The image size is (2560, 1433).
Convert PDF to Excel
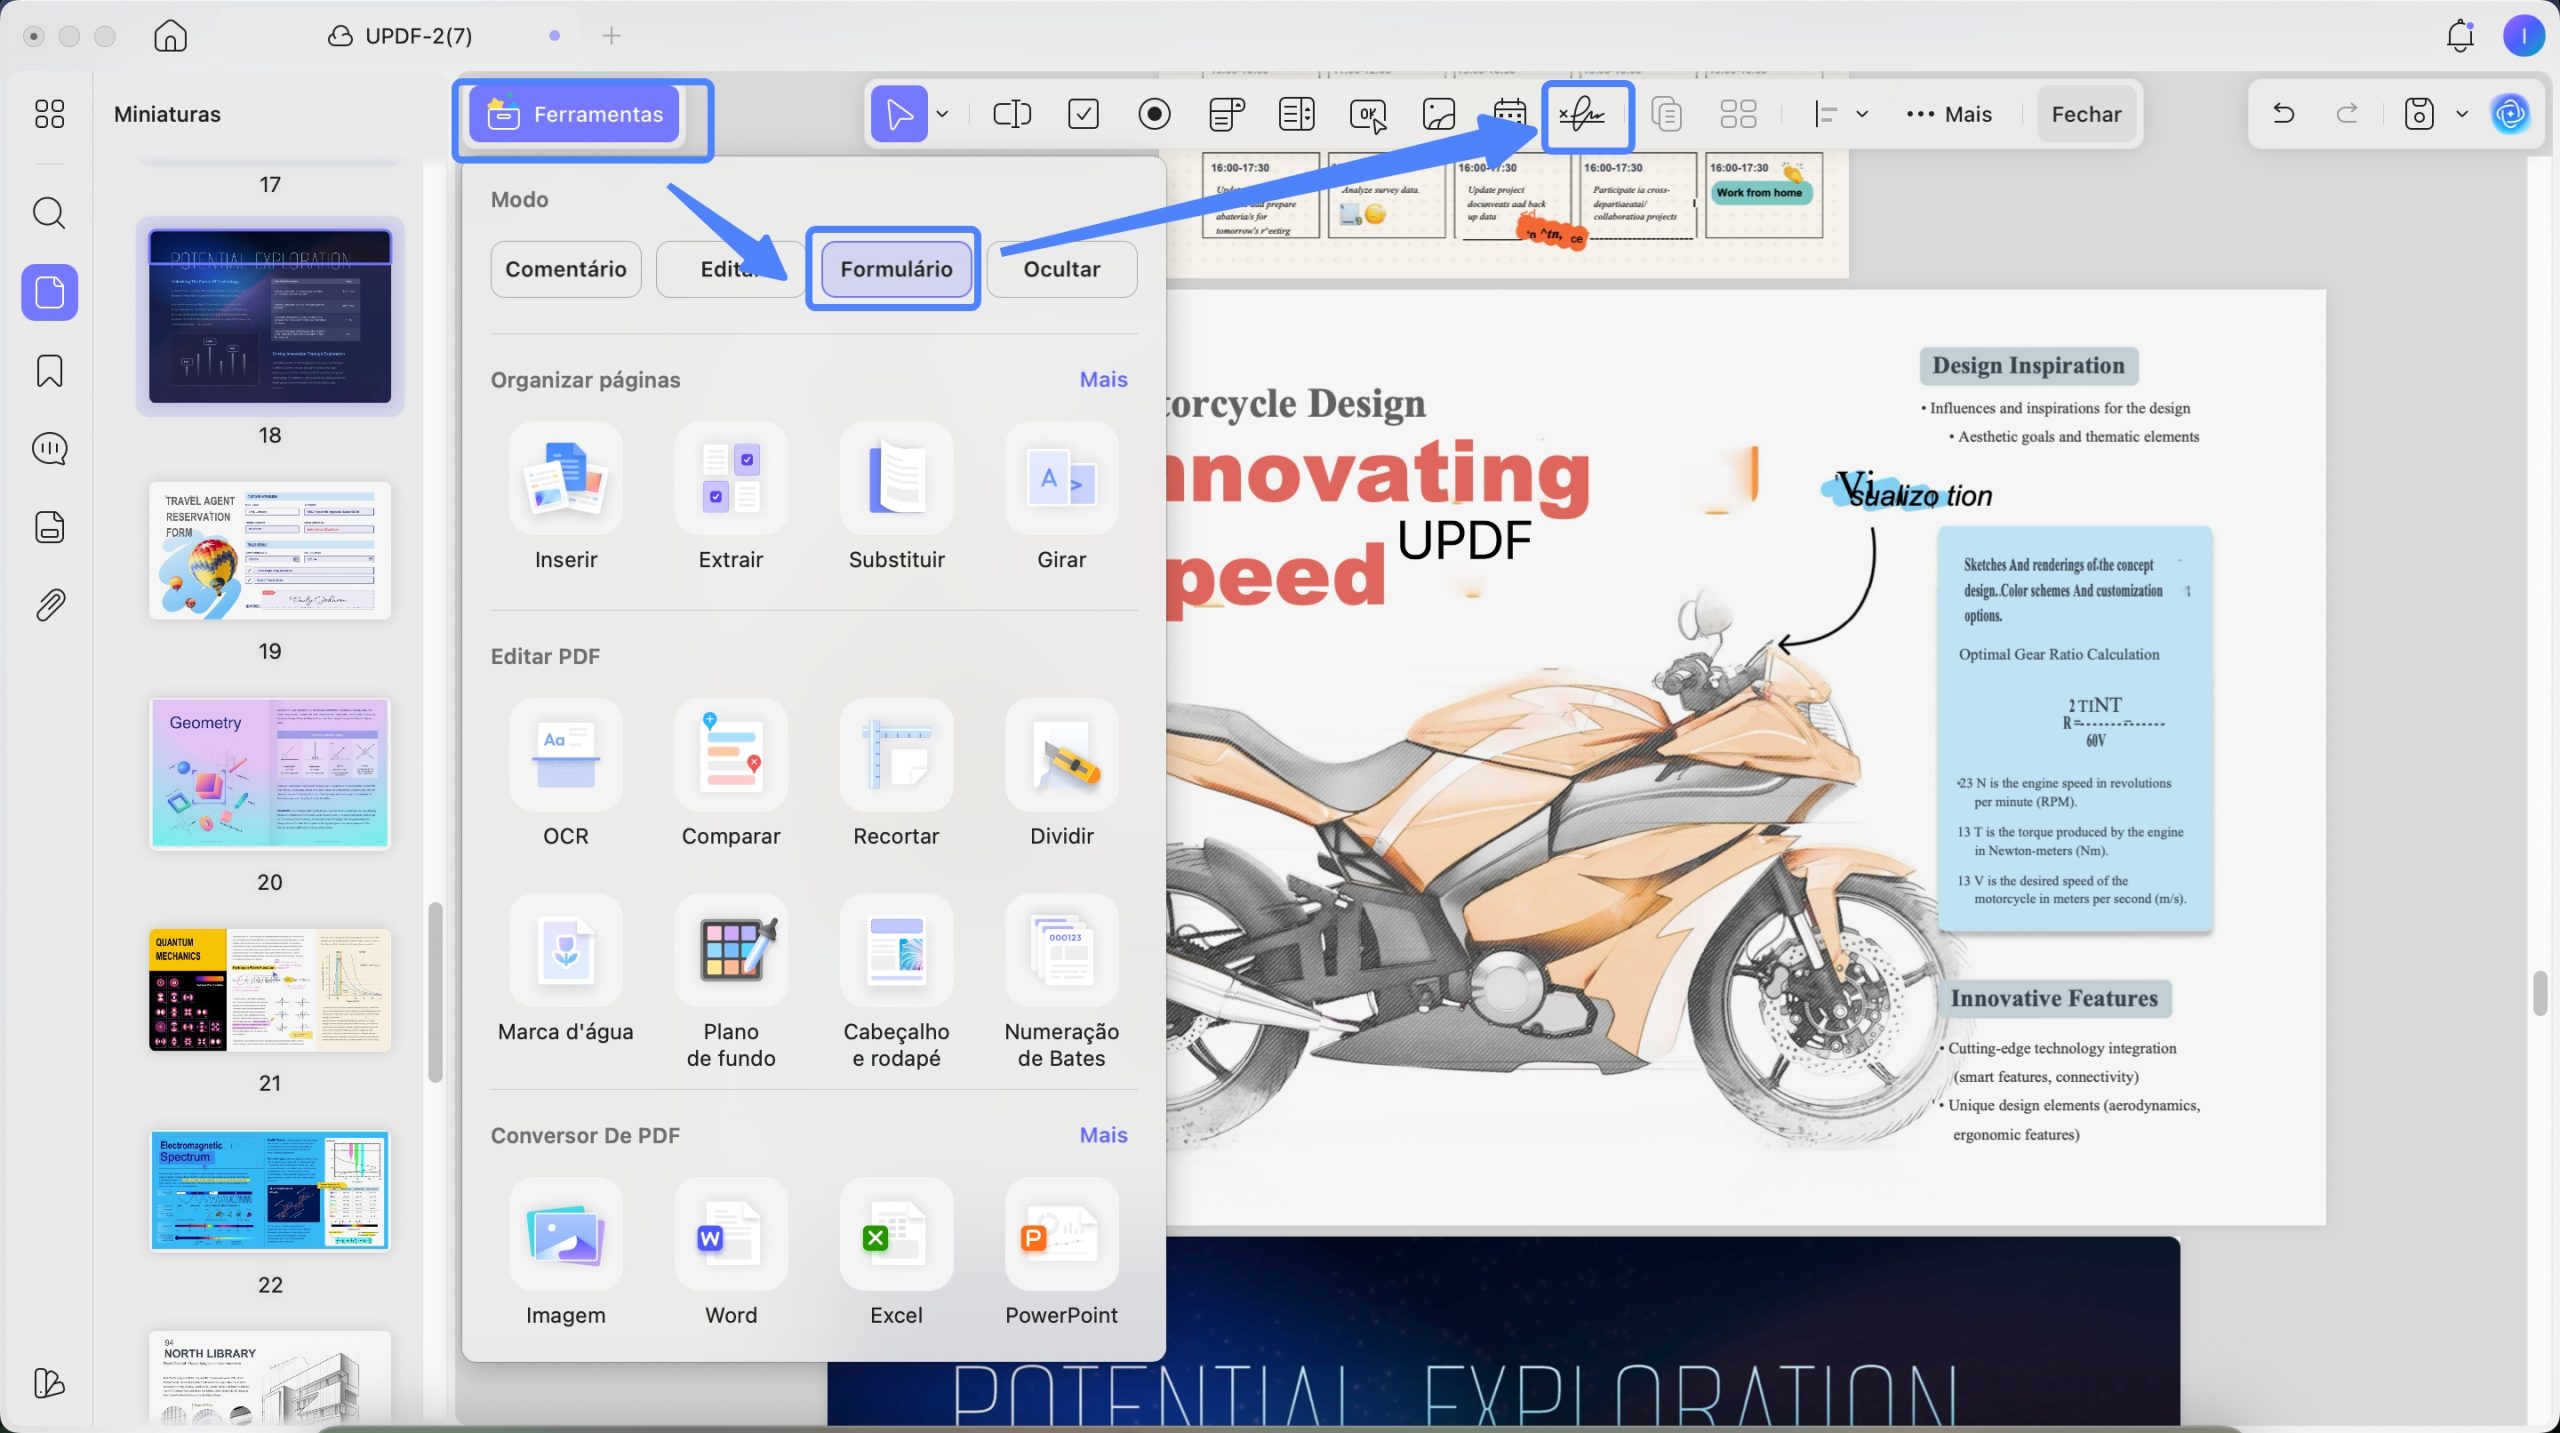(x=896, y=1253)
